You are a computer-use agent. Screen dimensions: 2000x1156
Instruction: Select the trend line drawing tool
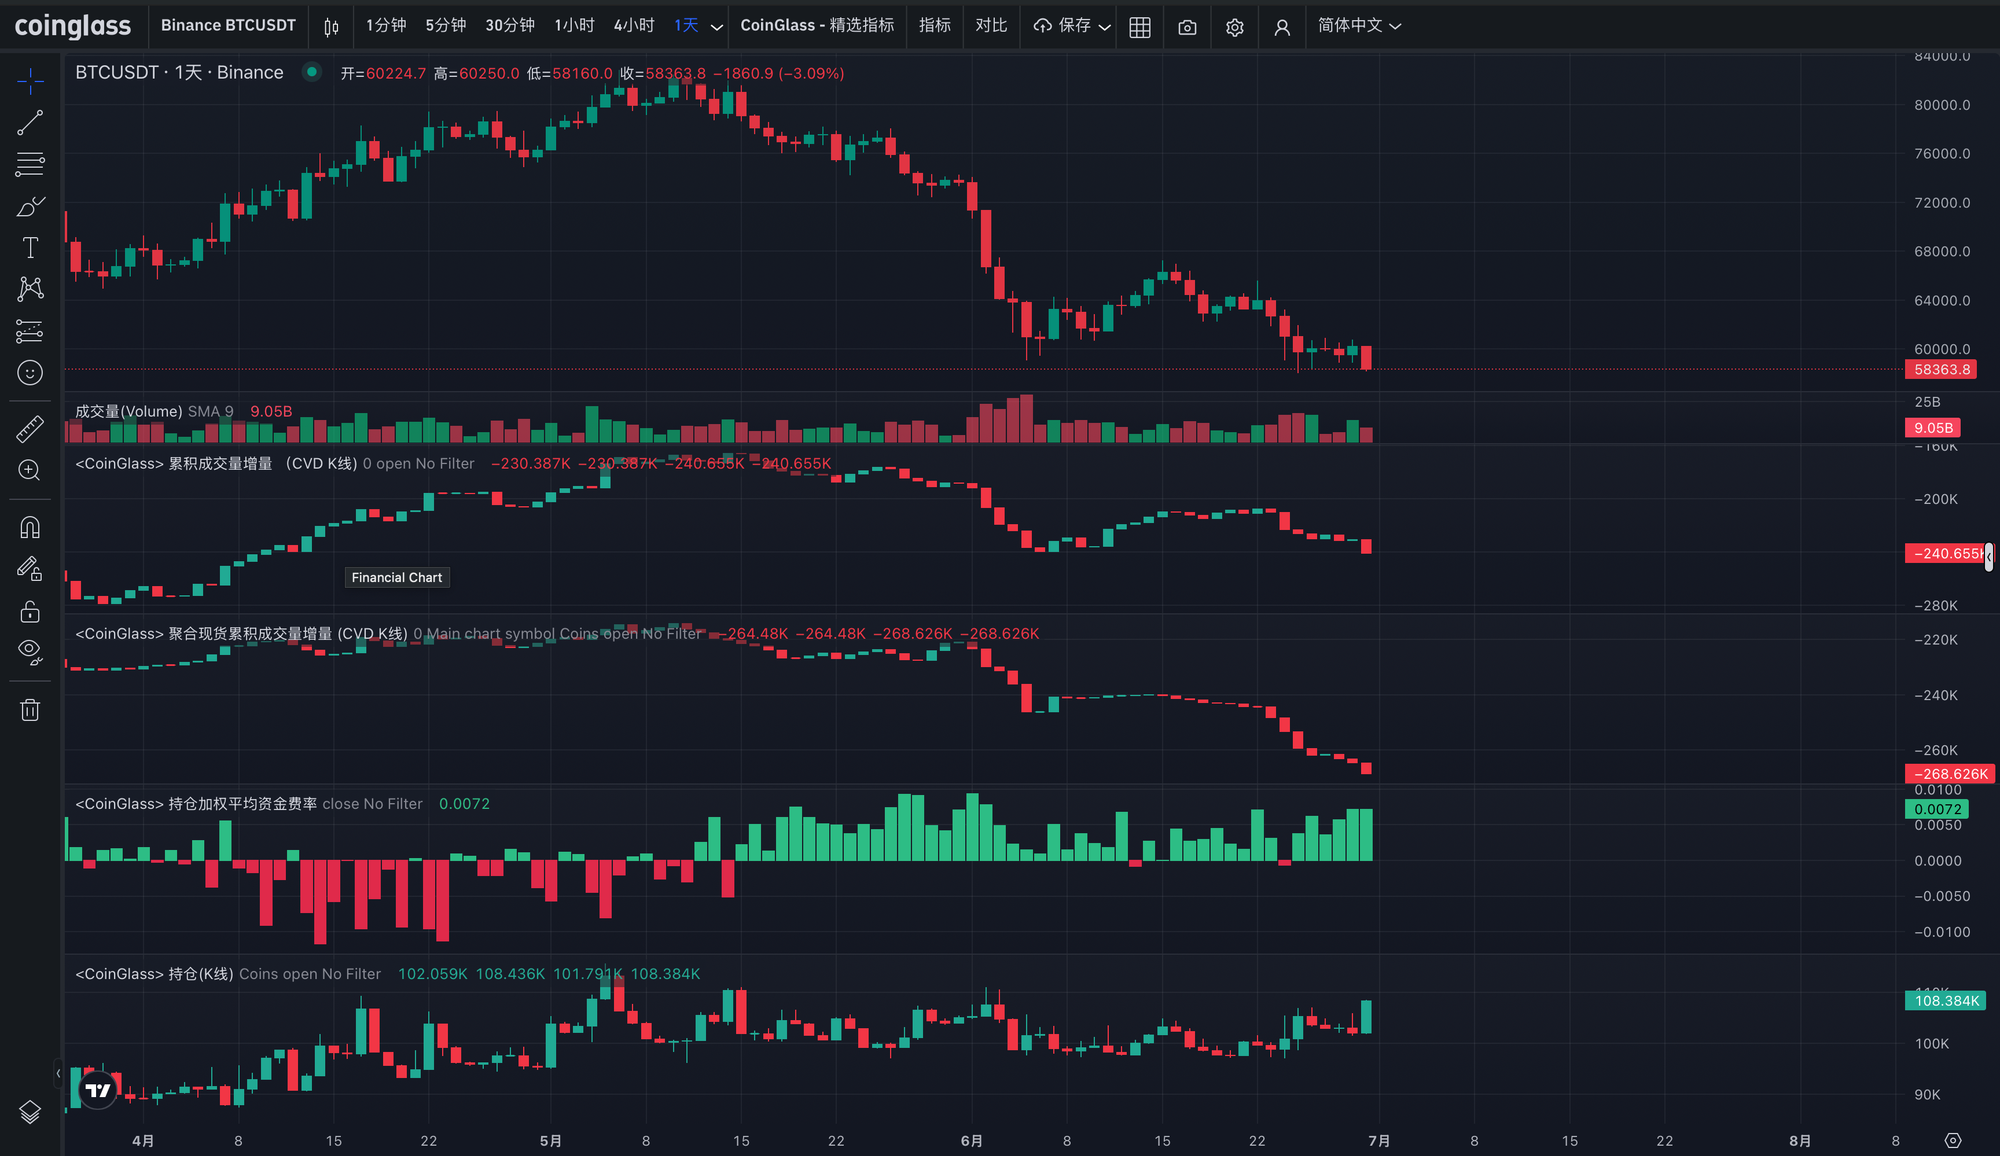[x=30, y=123]
